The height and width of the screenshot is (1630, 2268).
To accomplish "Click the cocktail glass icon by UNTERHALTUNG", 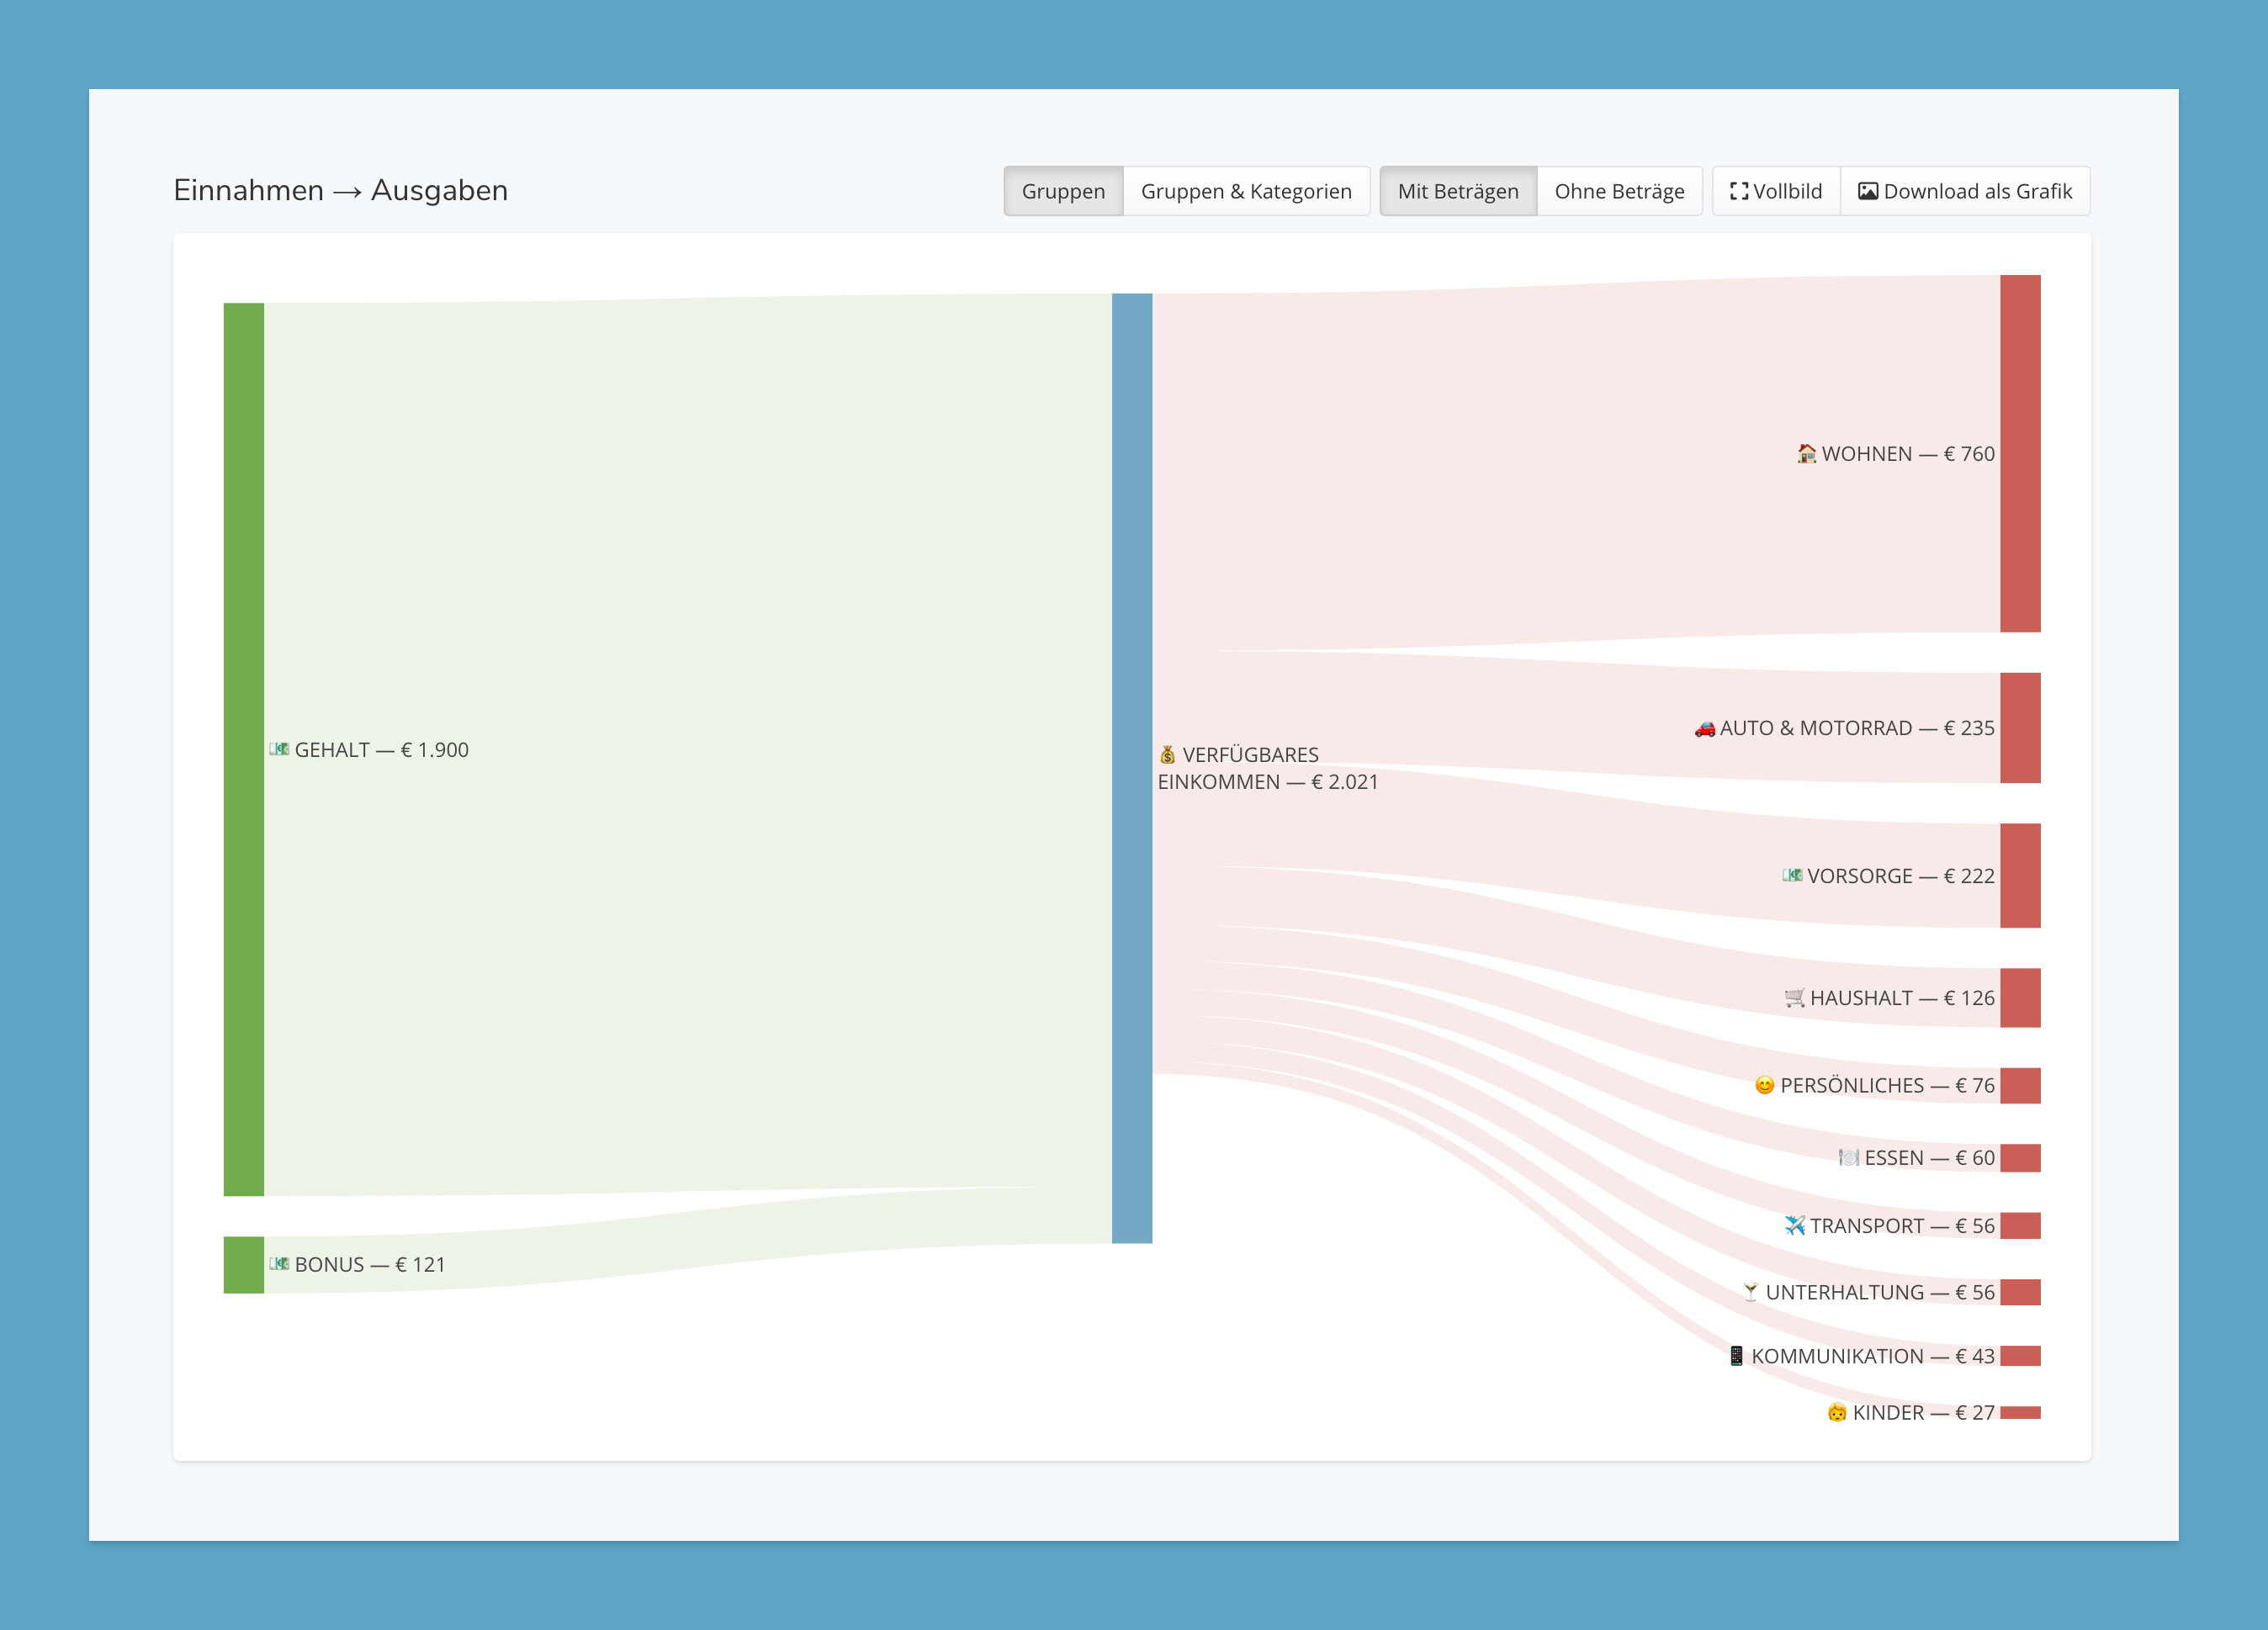I will (1750, 1292).
